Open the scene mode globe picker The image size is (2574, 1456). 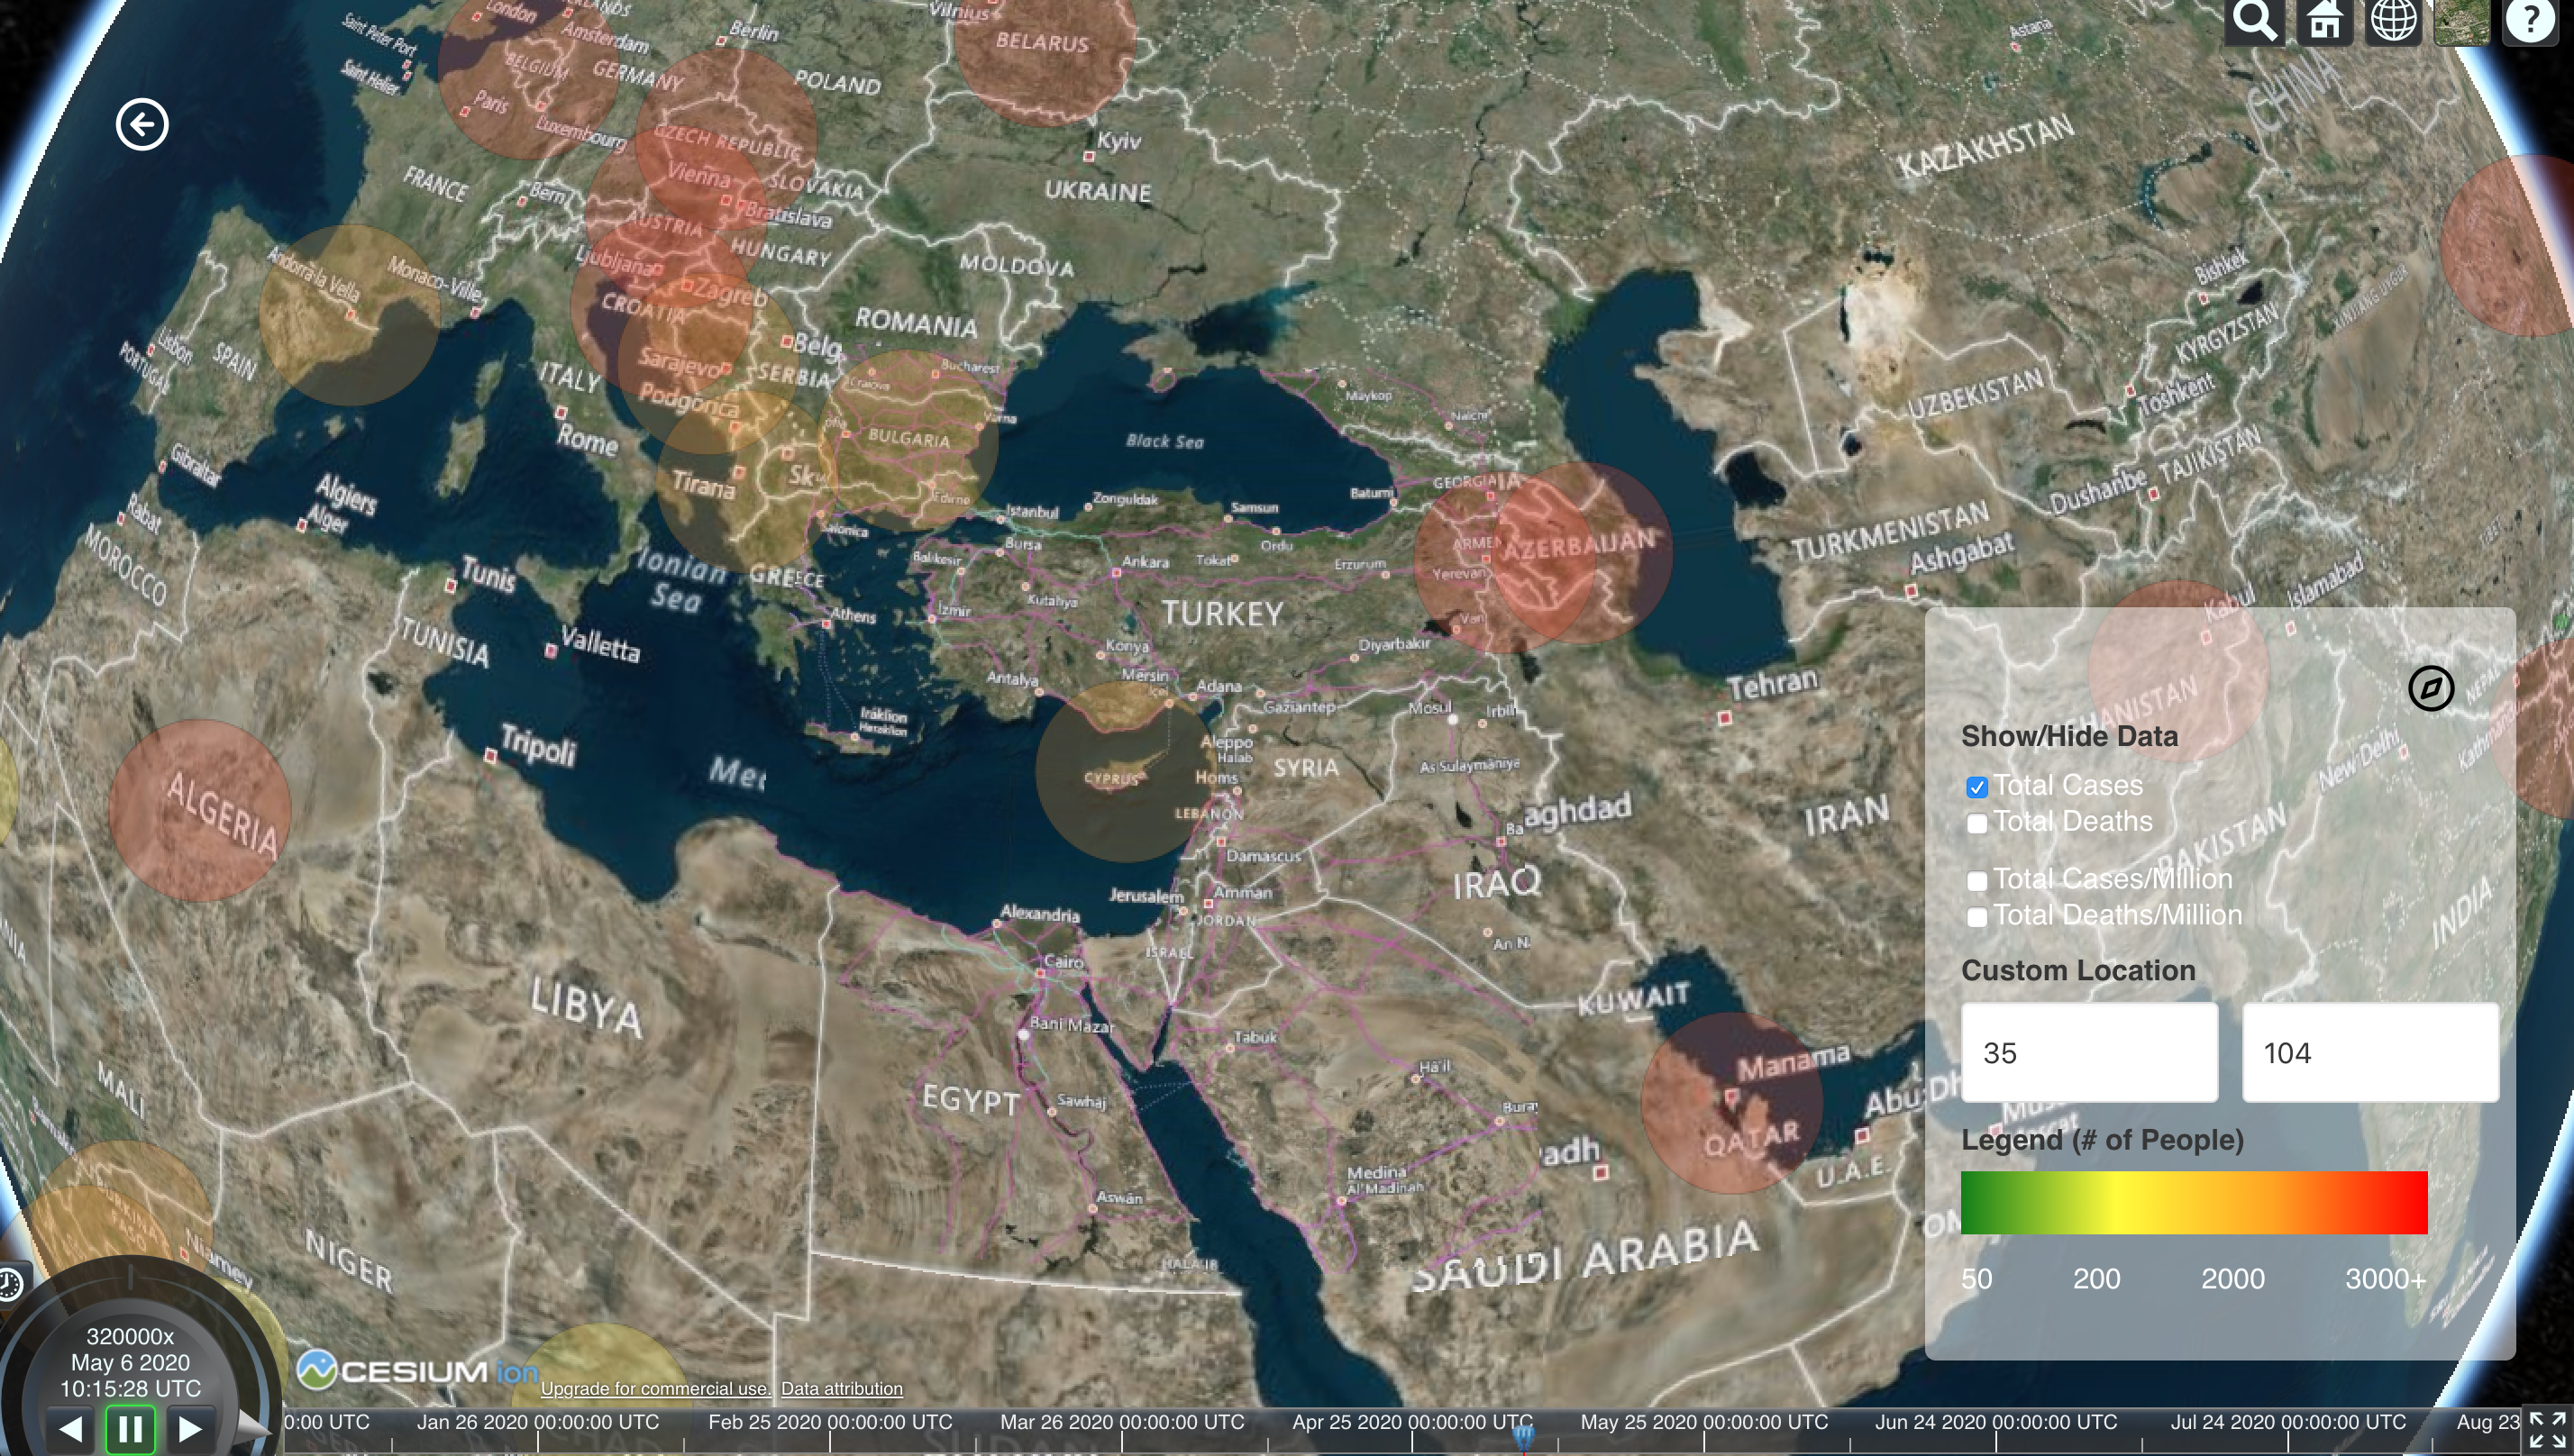[2393, 20]
